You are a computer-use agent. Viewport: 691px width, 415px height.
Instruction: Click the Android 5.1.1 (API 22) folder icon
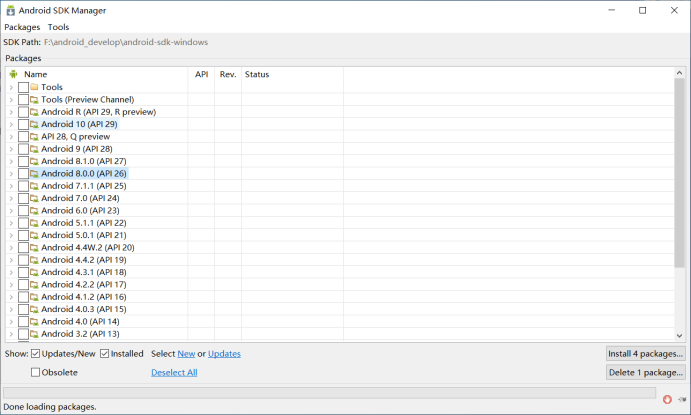(x=34, y=223)
